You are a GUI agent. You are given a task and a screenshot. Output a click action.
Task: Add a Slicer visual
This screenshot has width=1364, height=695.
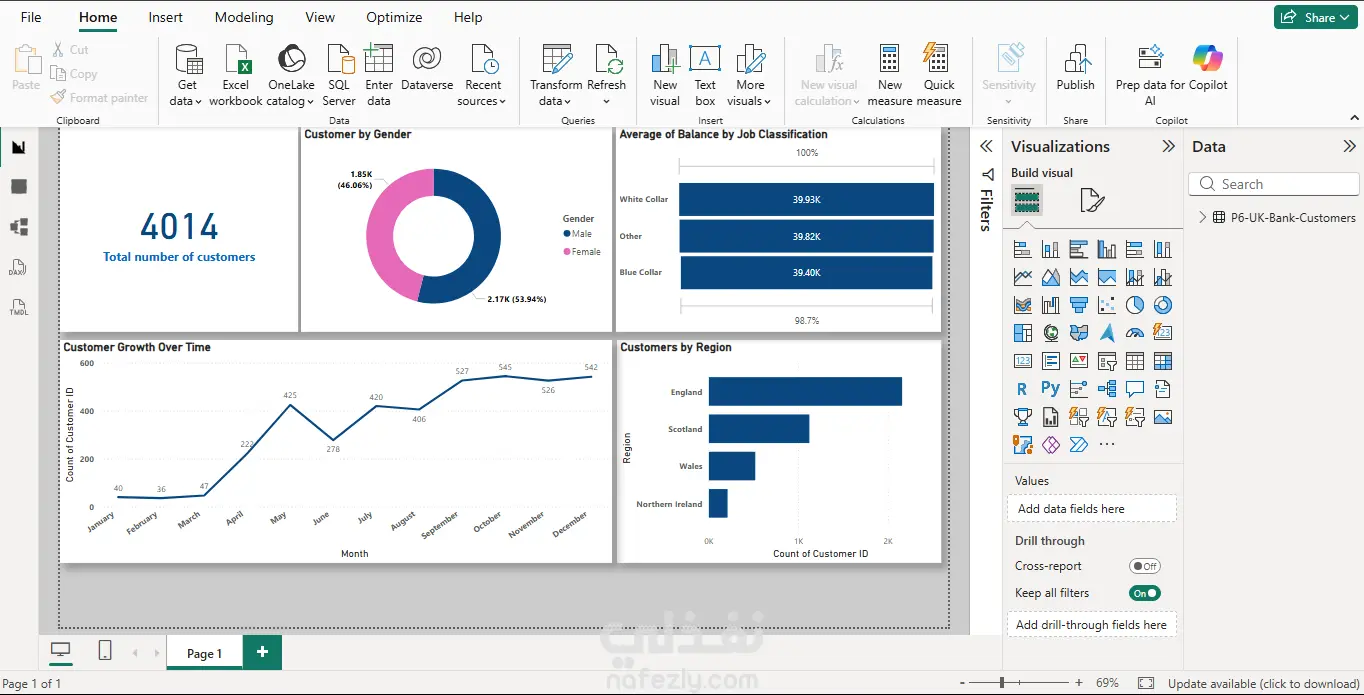[x=1106, y=361]
